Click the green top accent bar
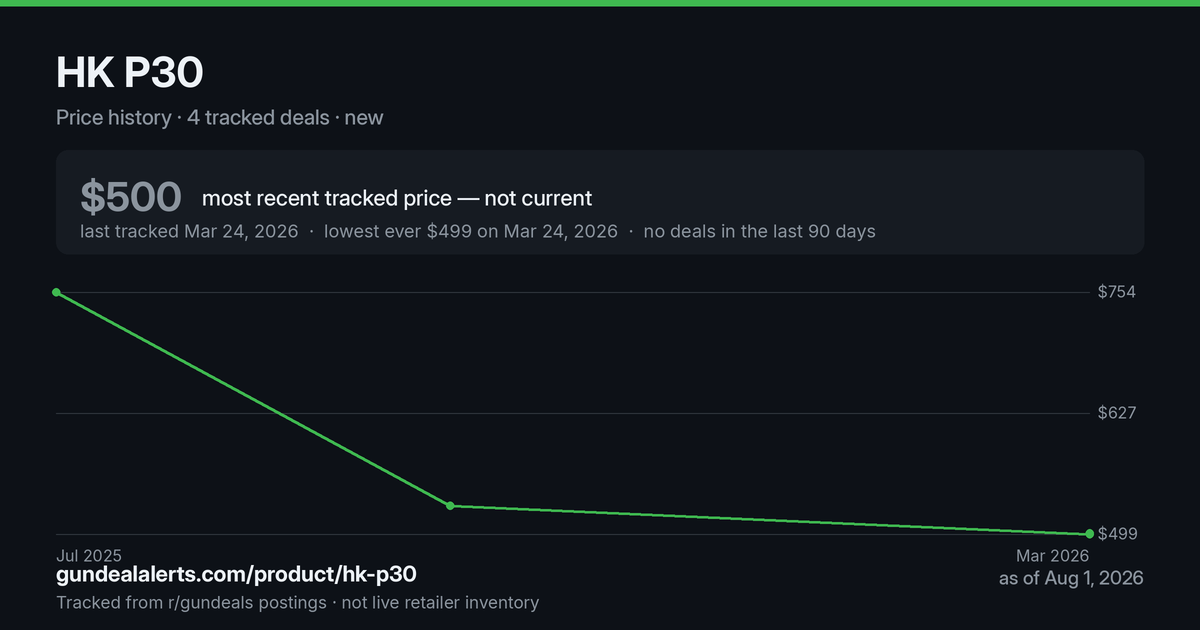 (600, 3)
